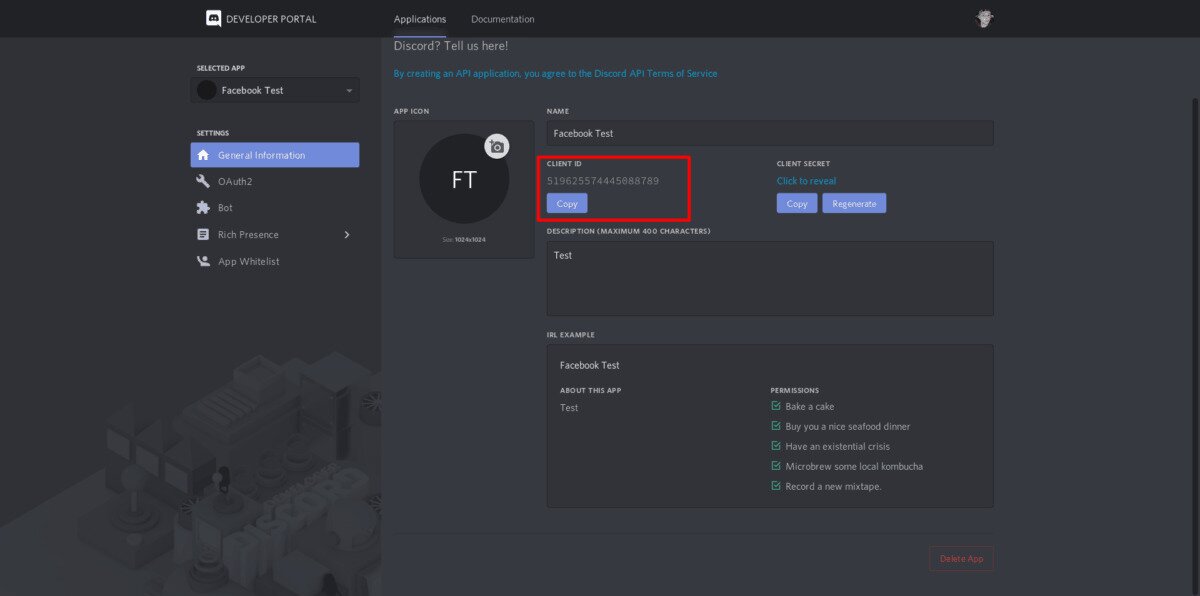
Task: Open the user avatar in top right
Action: click(984, 19)
